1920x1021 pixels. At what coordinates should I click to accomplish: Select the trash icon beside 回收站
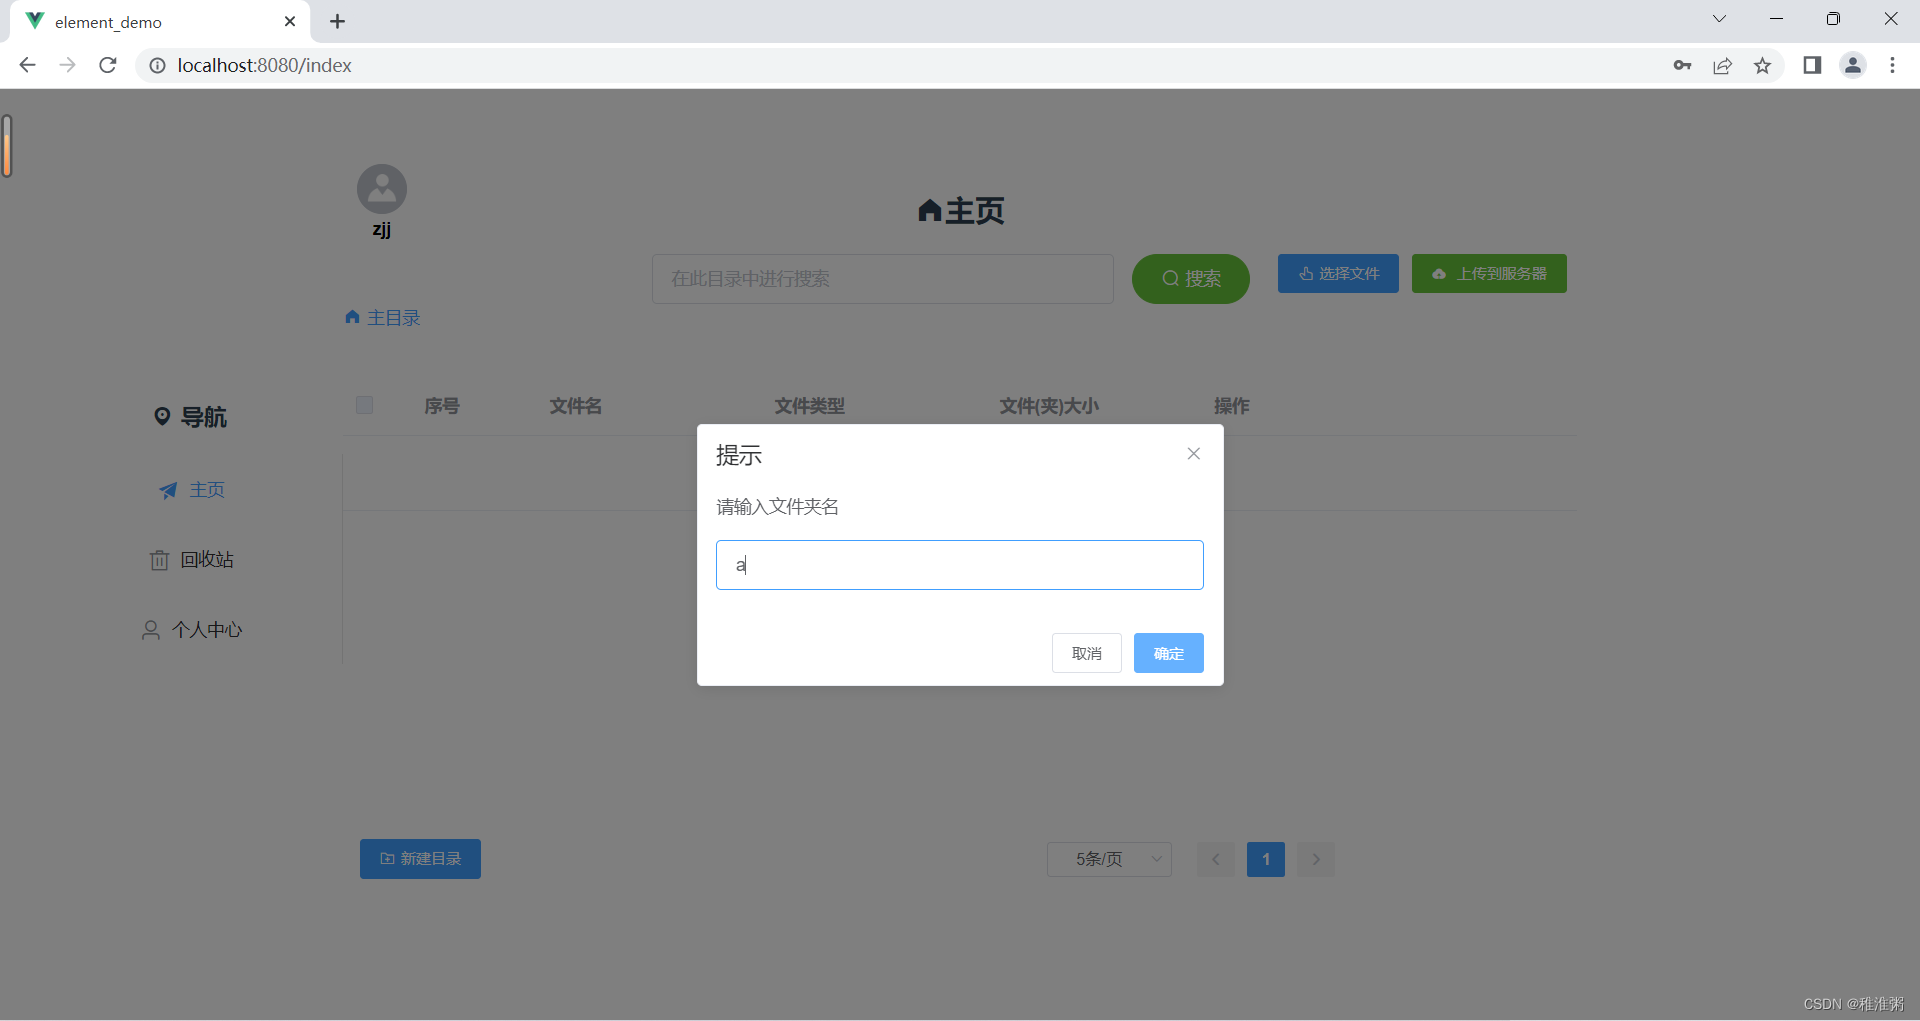[x=160, y=560]
